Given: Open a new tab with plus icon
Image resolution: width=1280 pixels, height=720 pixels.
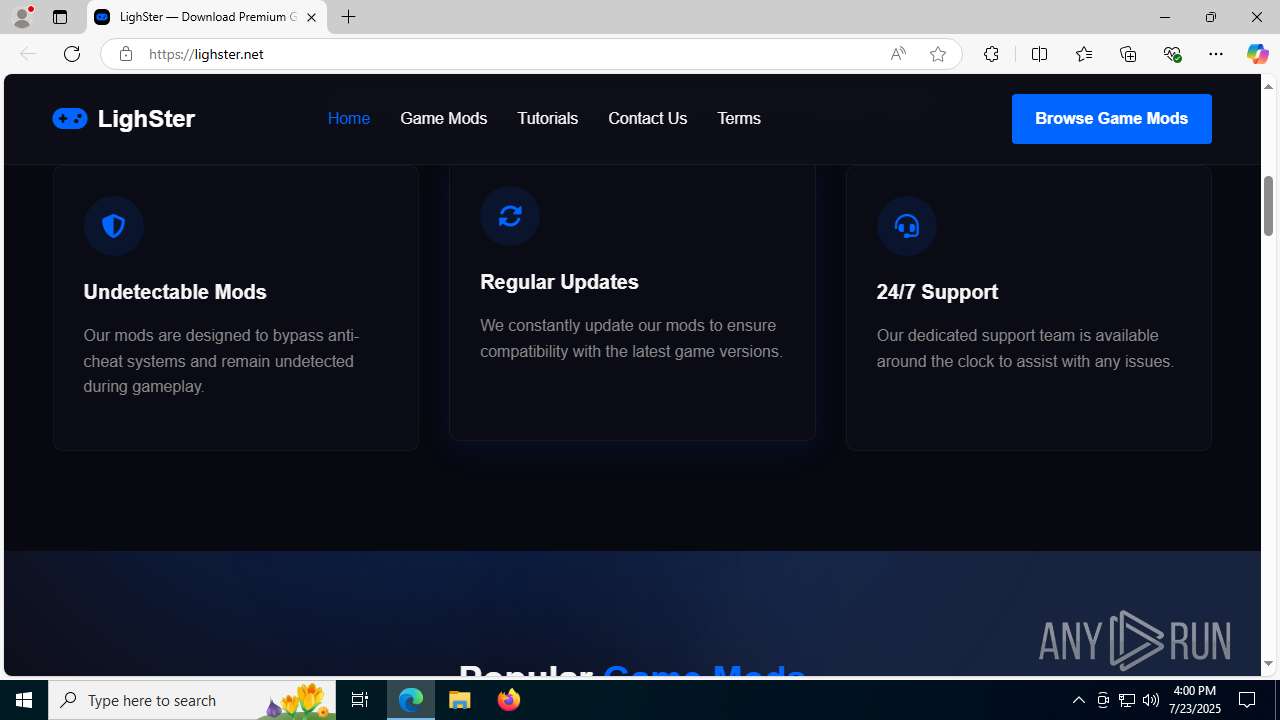Looking at the screenshot, I should (348, 17).
